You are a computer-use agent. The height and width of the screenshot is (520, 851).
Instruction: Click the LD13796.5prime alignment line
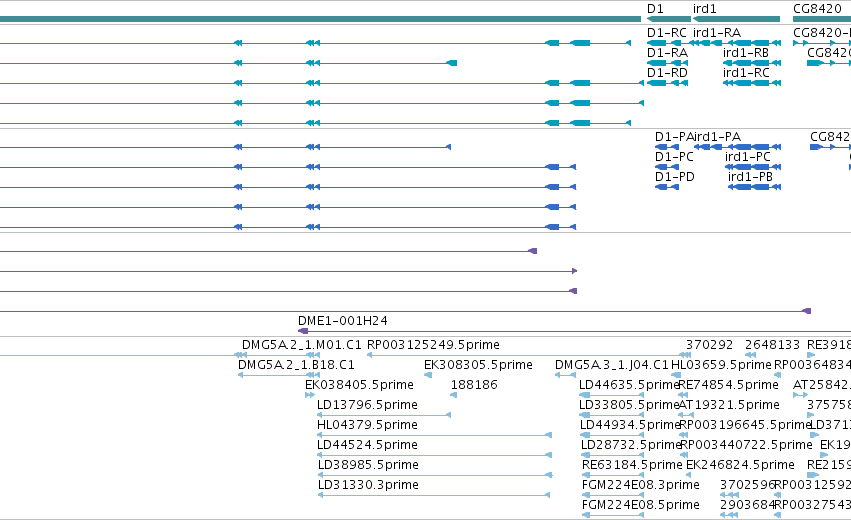click(x=384, y=415)
